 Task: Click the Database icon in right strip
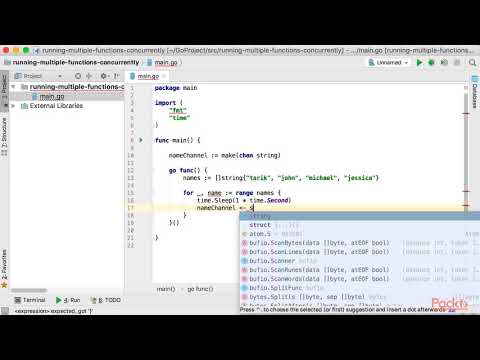[474, 79]
